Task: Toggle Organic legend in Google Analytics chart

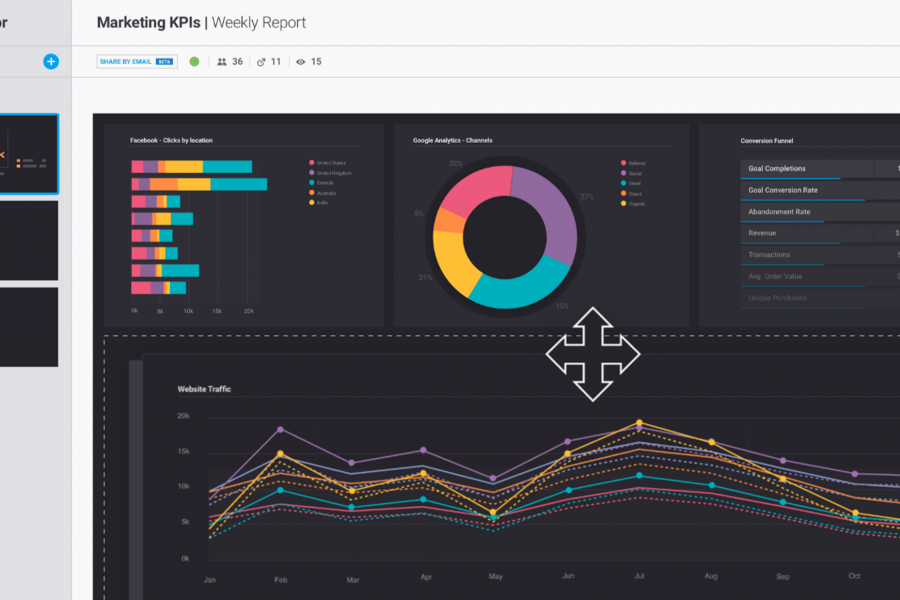Action: (x=635, y=203)
